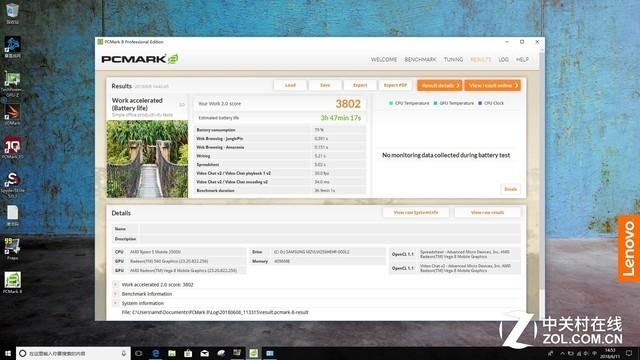Open the LOG tab
Viewport: 640px width, 360px height.
coord(503,60)
